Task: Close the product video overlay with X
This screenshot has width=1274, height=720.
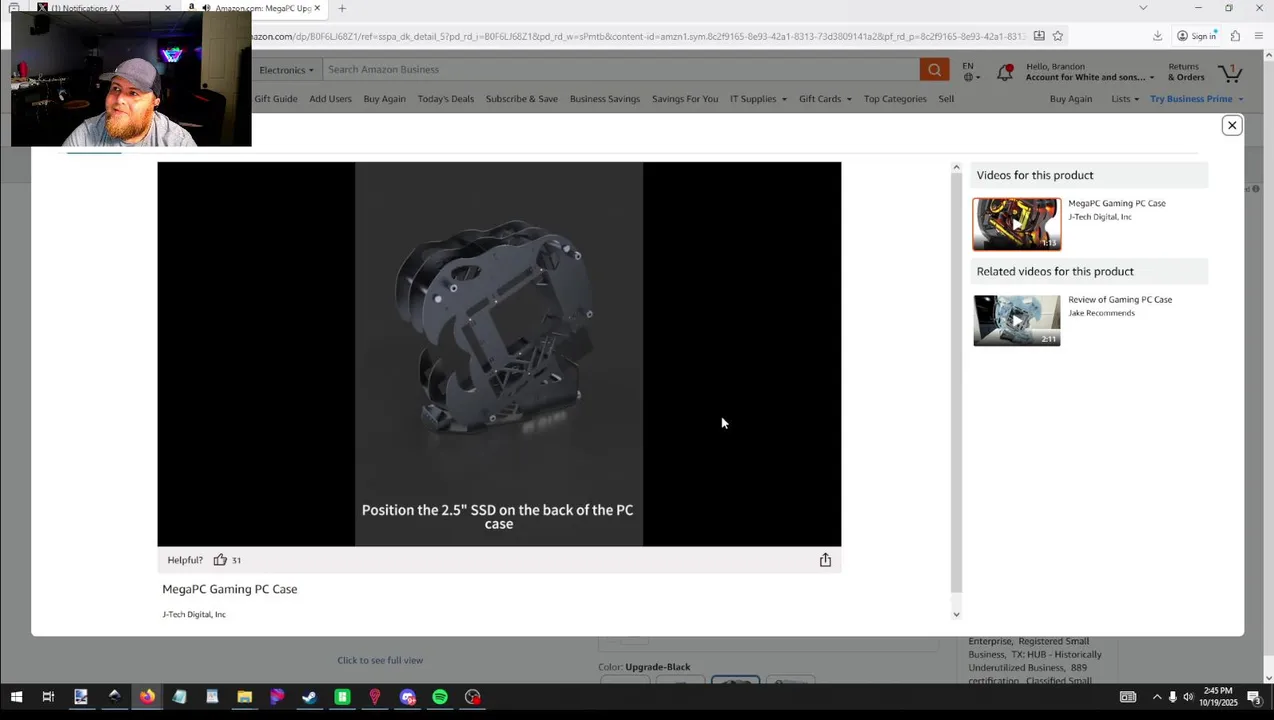Action: (1232, 125)
